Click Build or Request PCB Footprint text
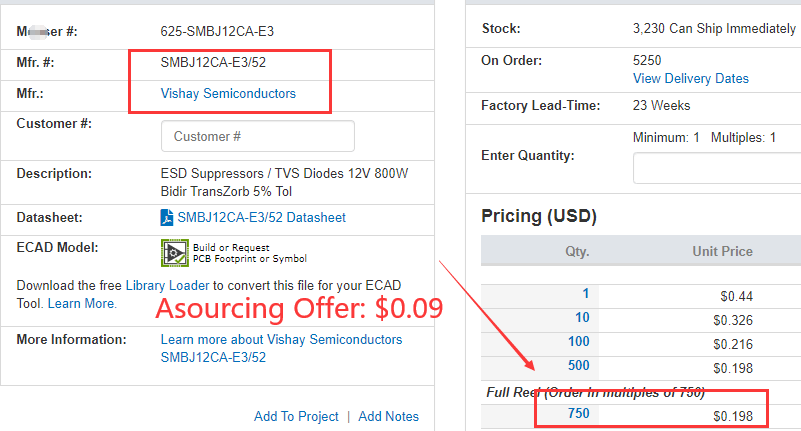Image resolution: width=801 pixels, height=431 pixels. pos(250,253)
